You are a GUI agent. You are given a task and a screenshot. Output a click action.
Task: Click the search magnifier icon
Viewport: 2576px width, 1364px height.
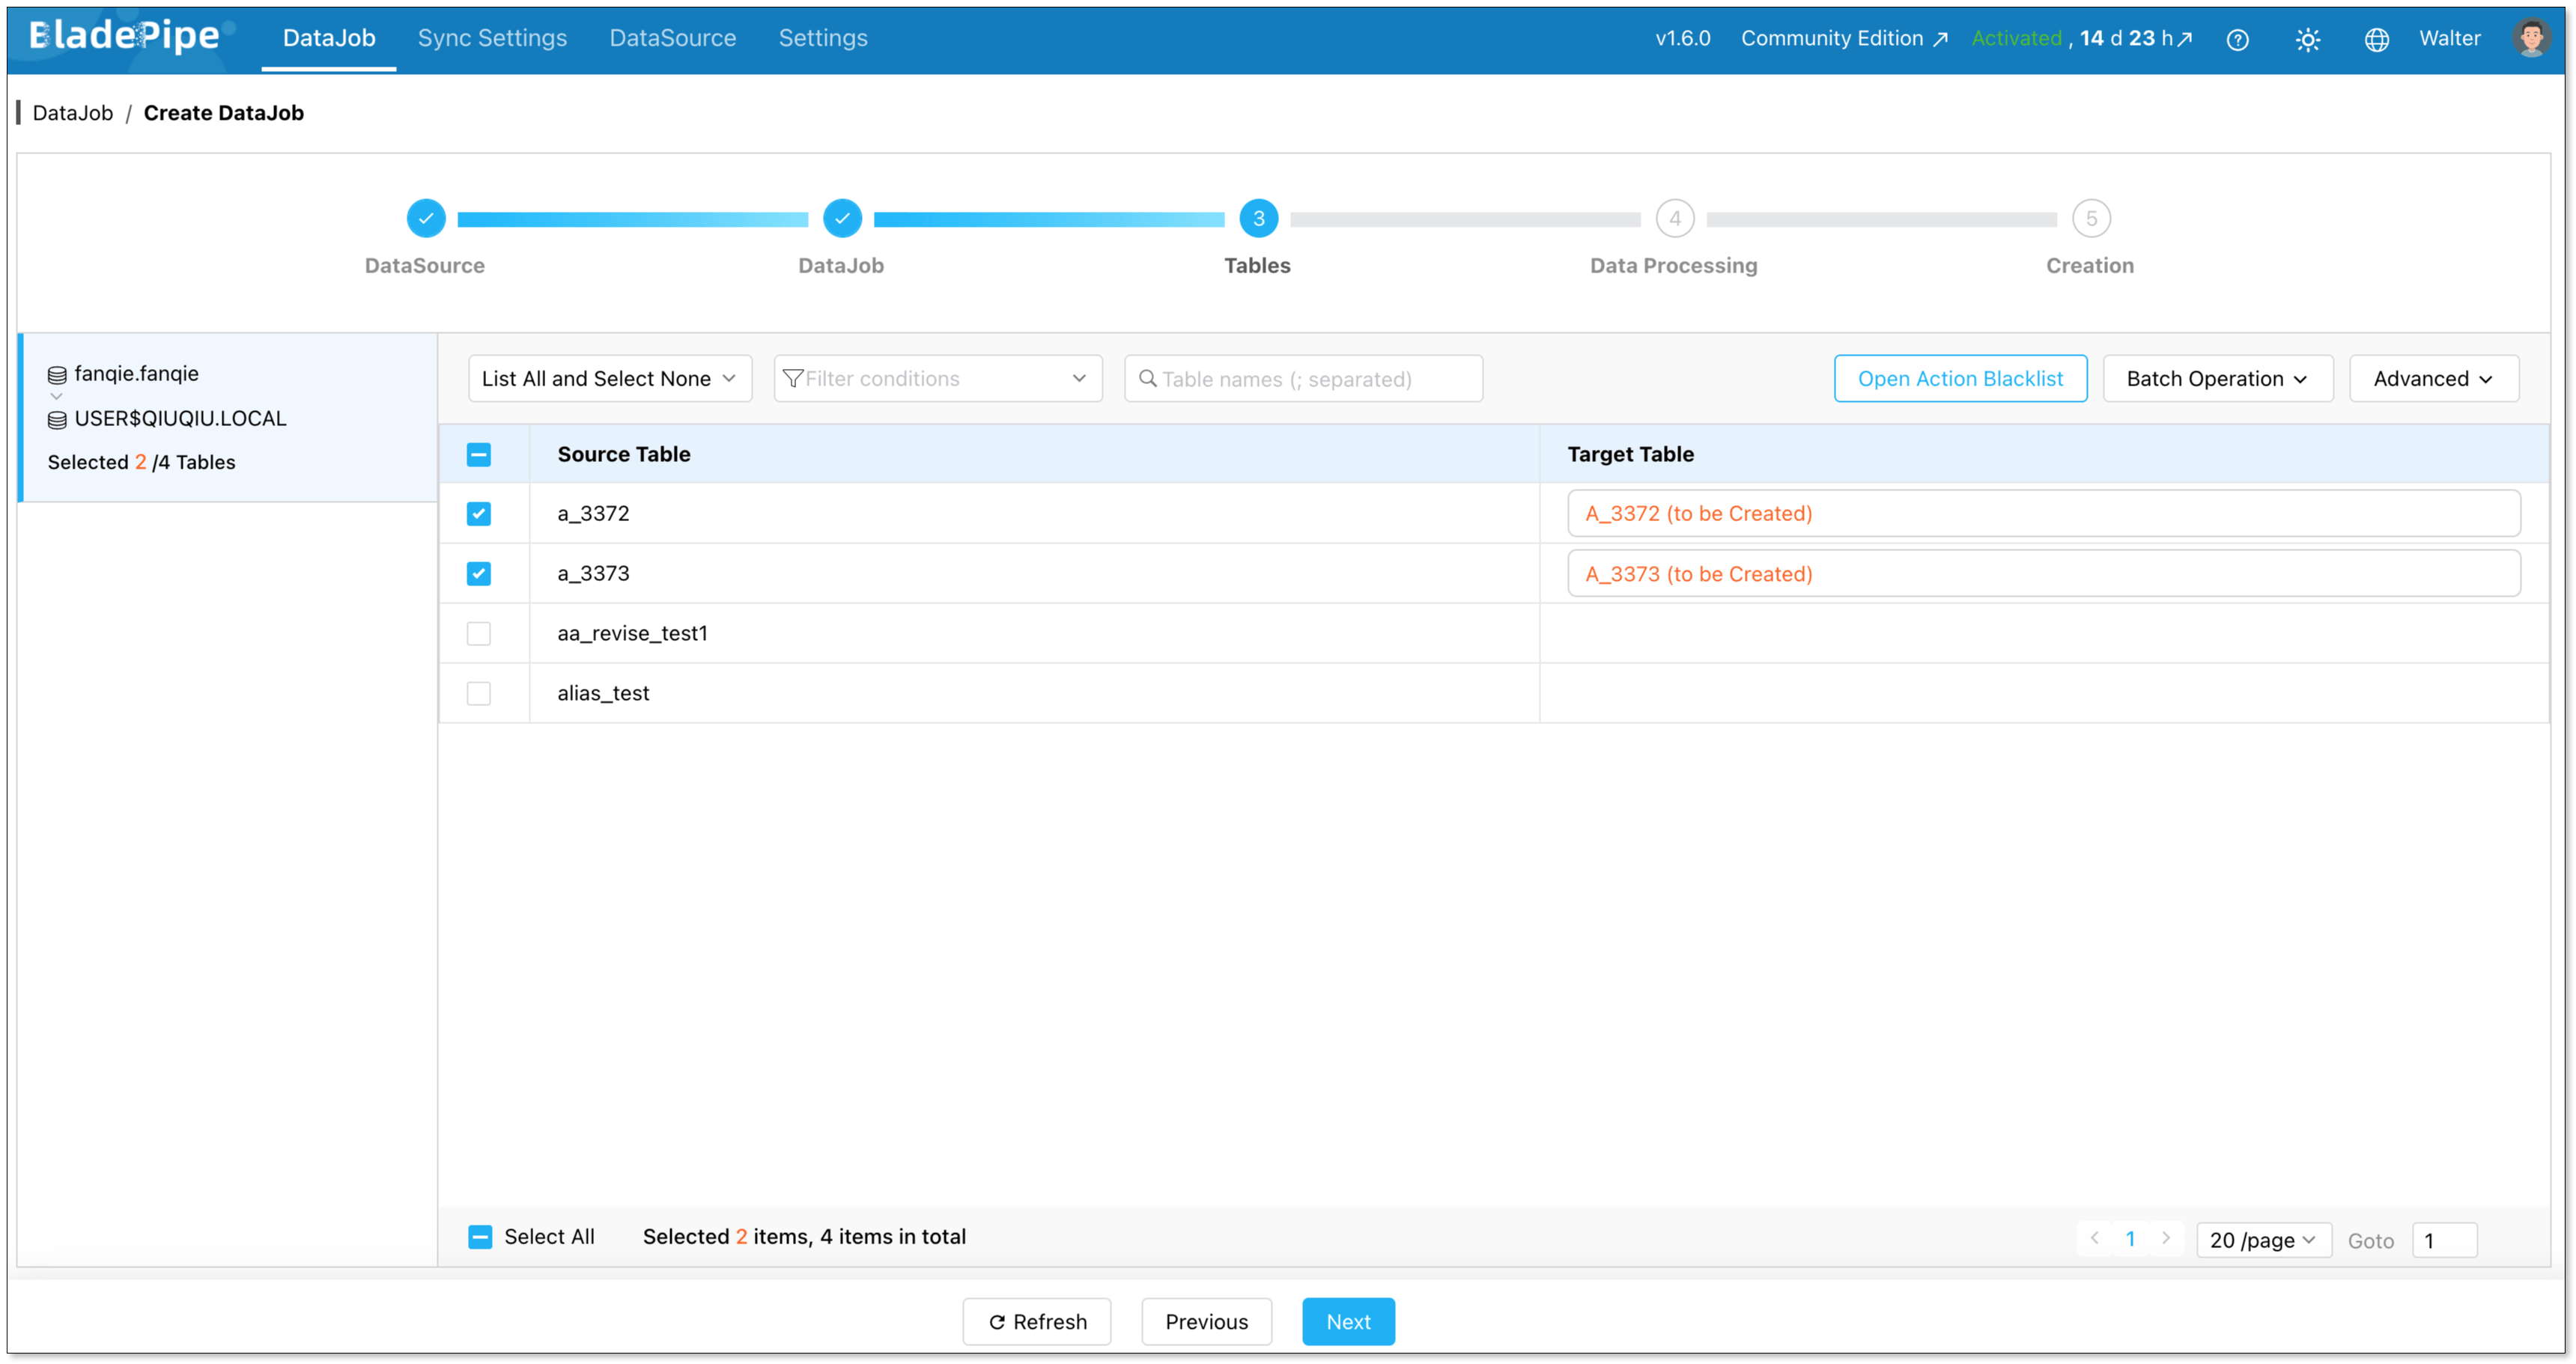(1147, 378)
